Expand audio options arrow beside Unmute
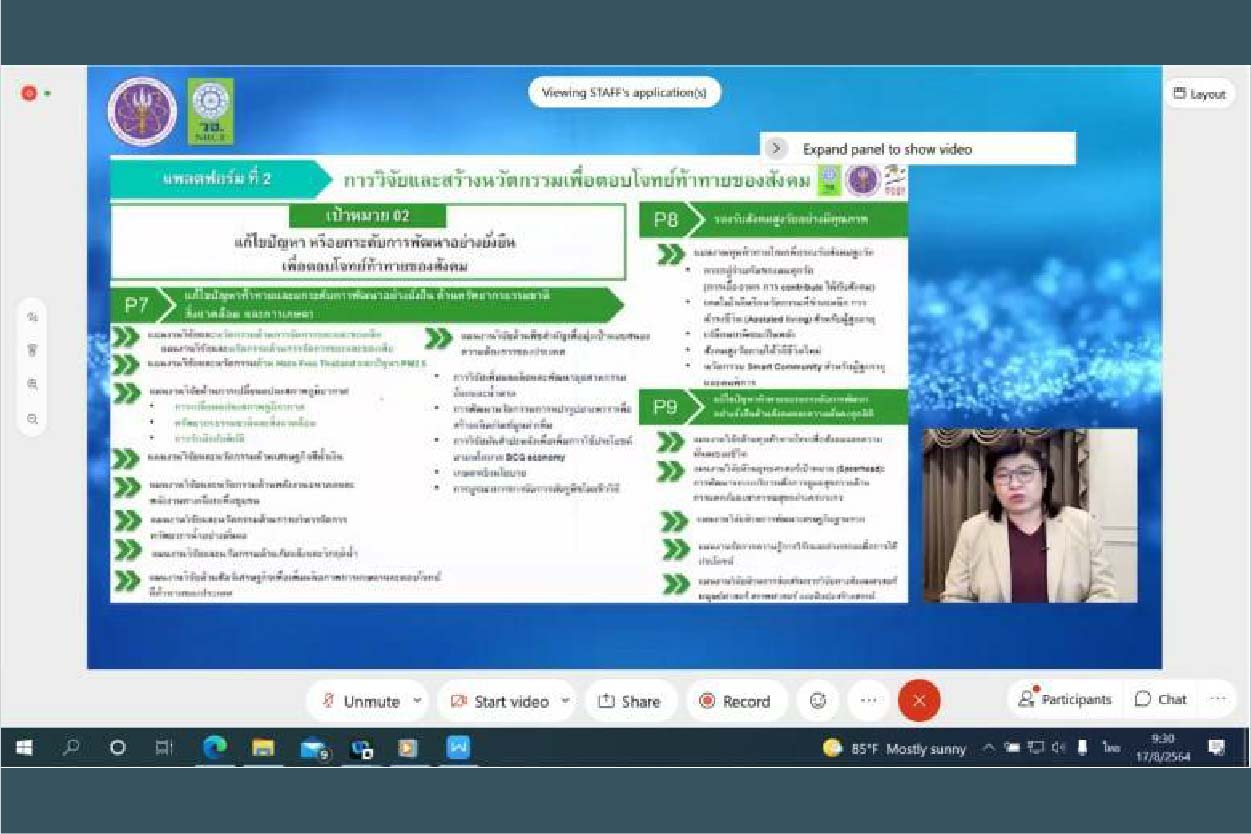The image size is (1251, 834). pos(417,701)
